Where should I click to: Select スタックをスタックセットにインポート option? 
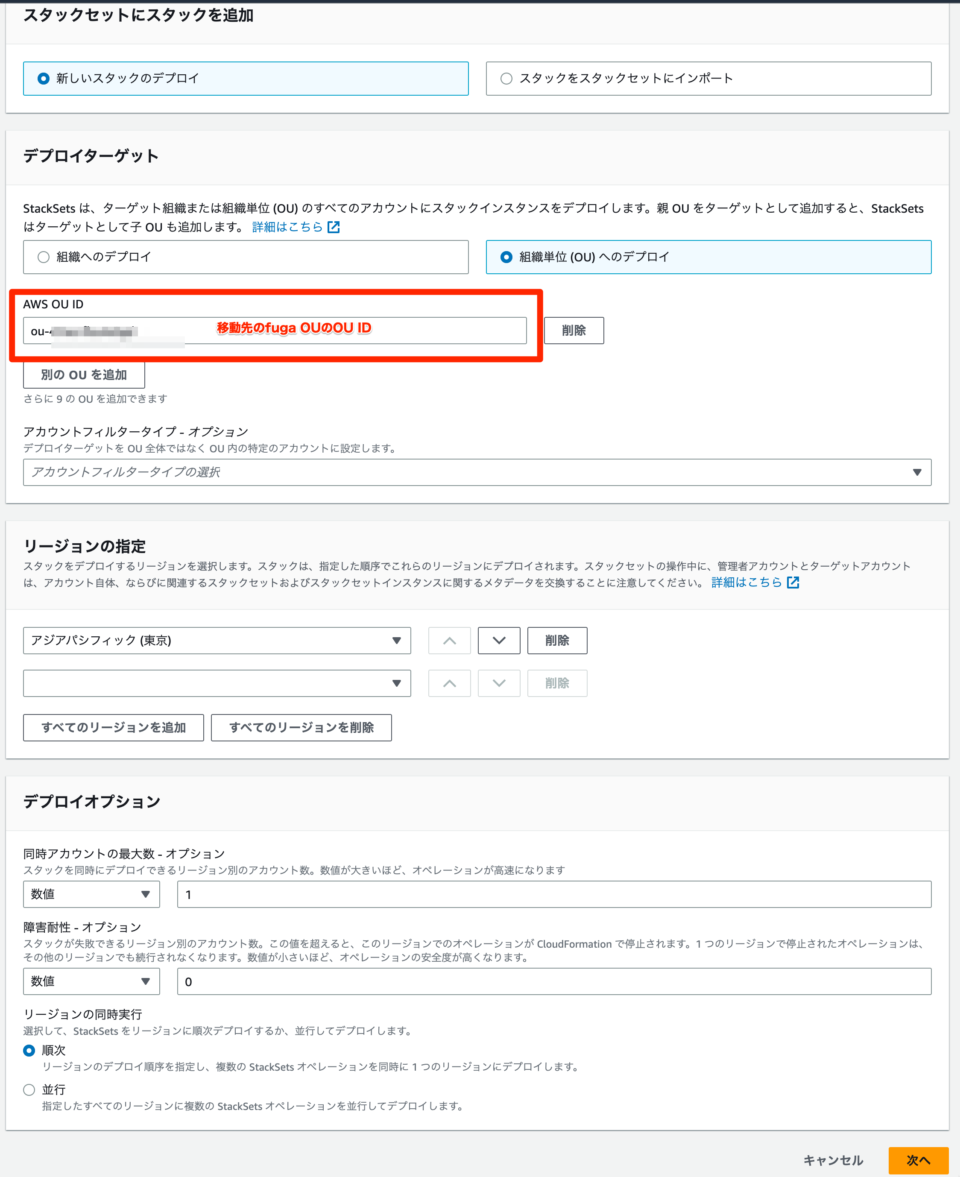tap(507, 78)
